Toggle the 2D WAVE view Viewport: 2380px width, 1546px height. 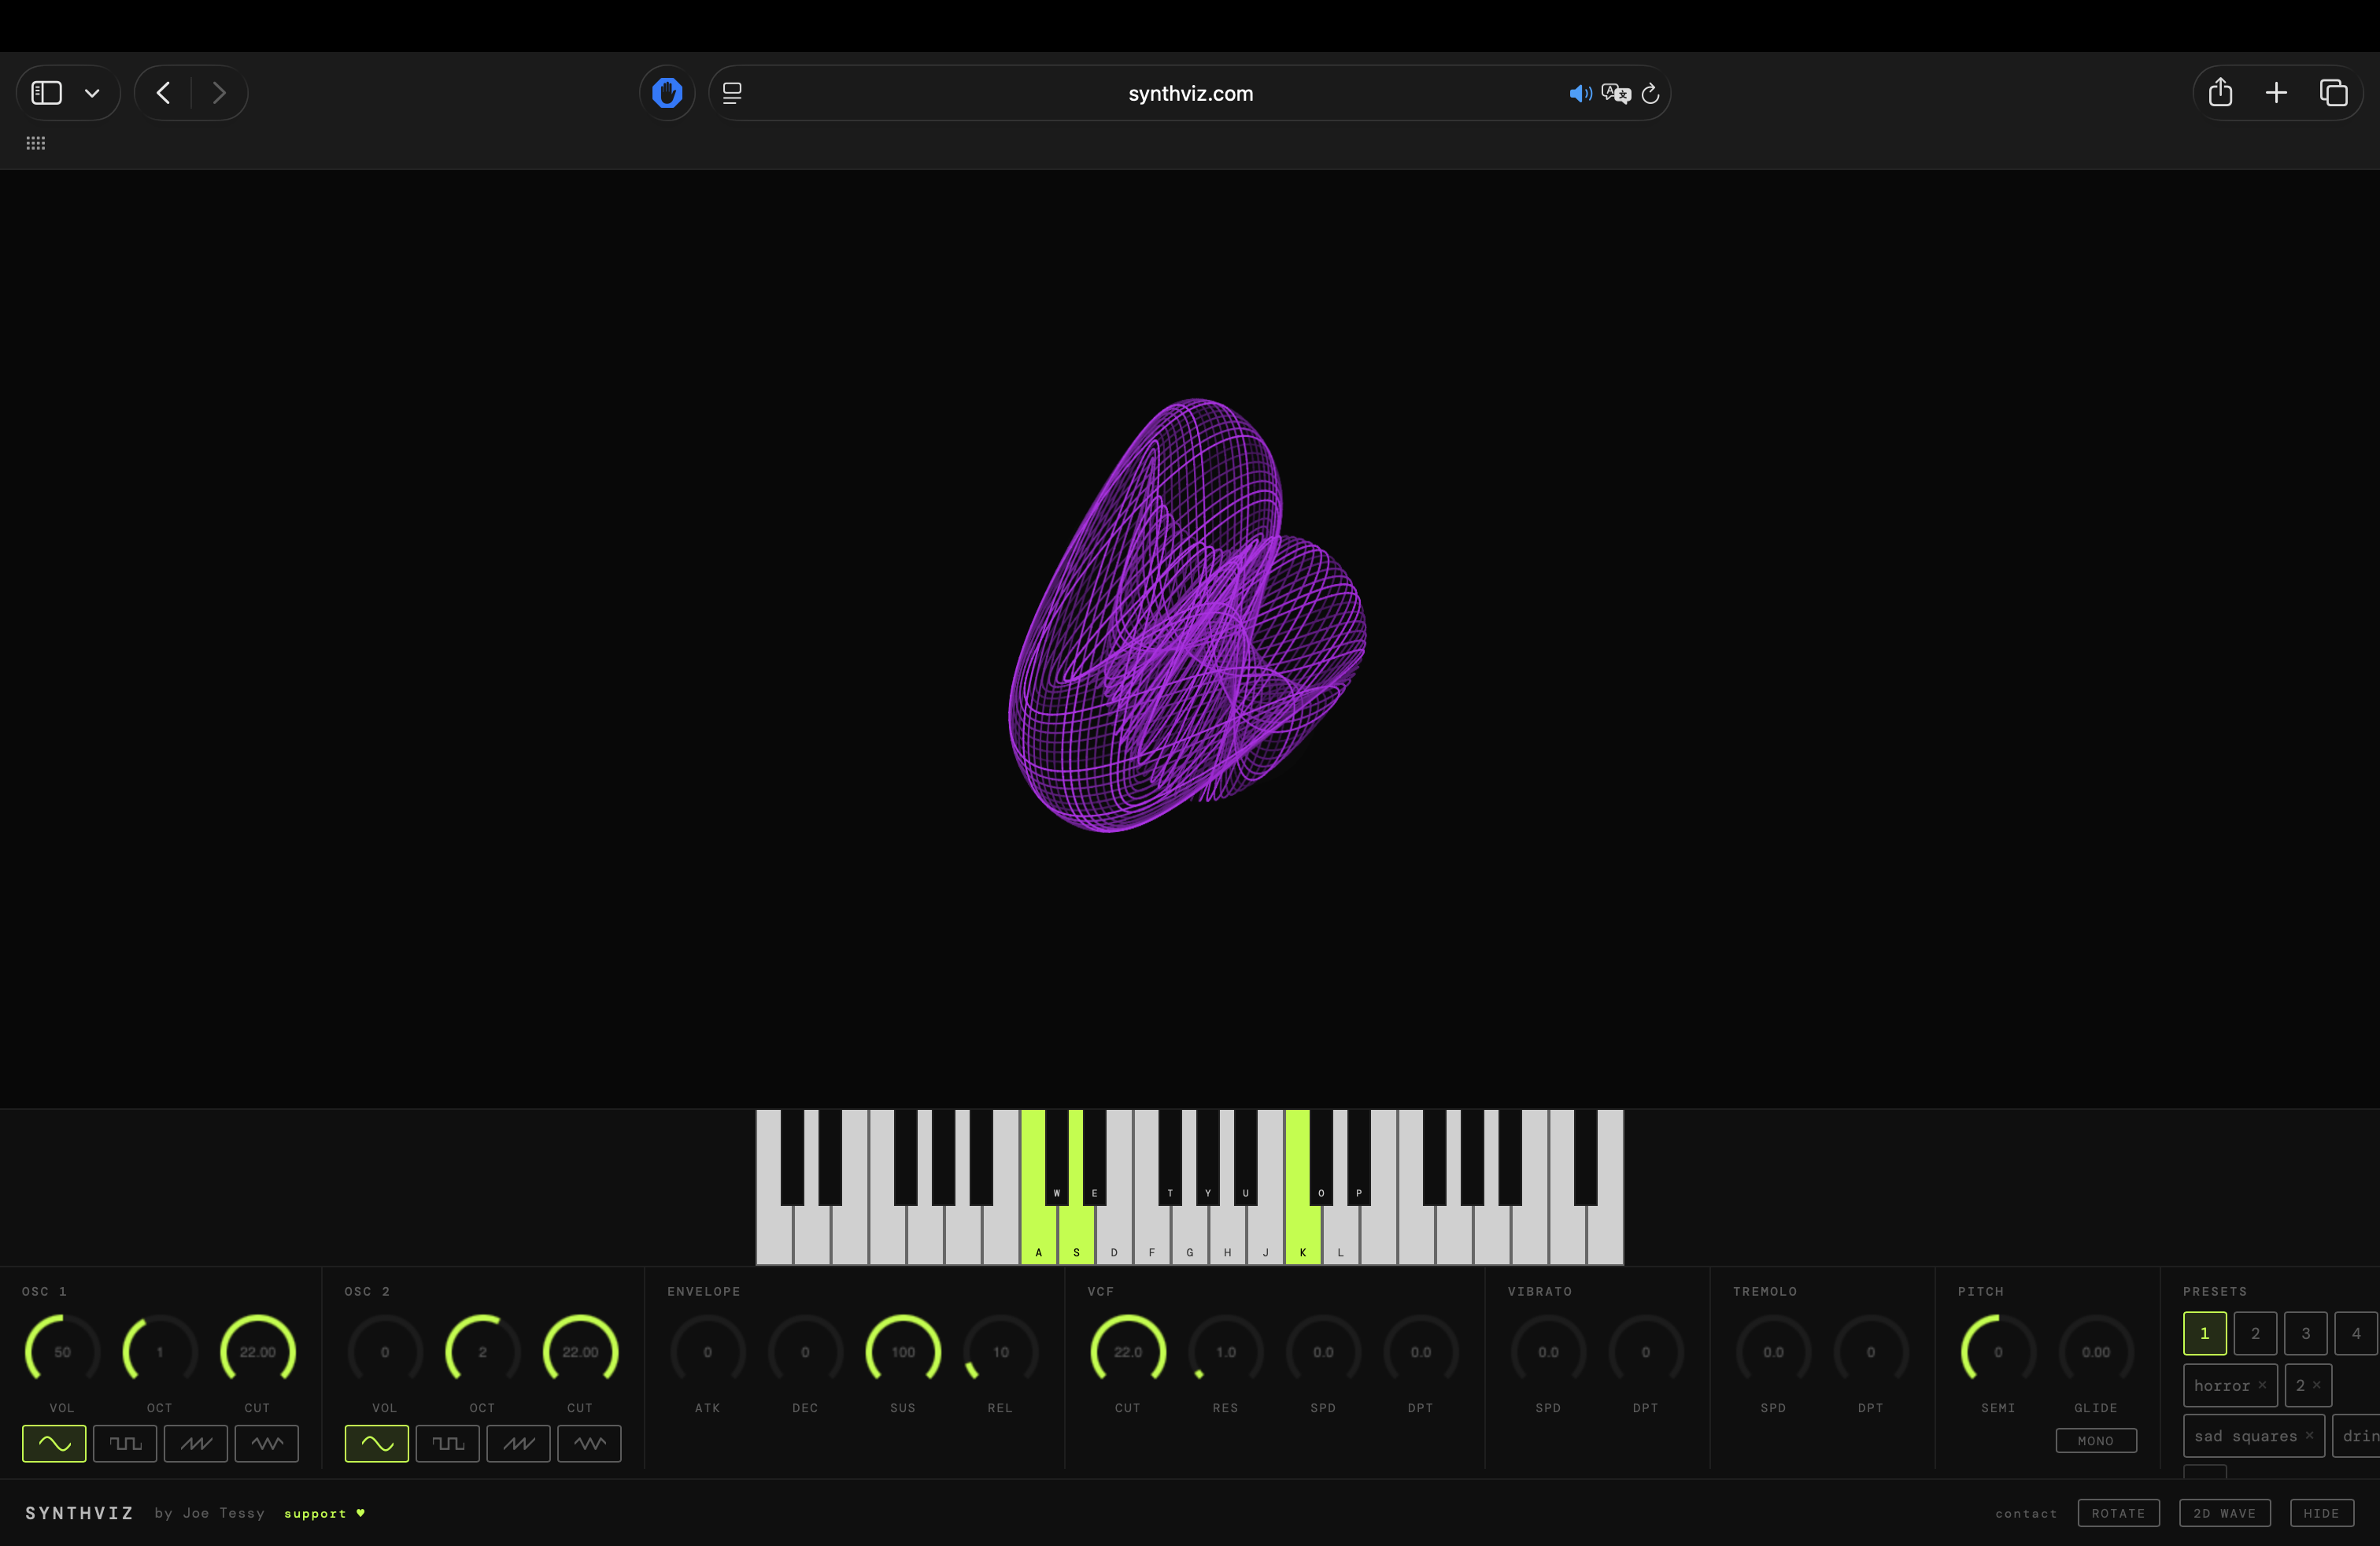coord(2225,1513)
